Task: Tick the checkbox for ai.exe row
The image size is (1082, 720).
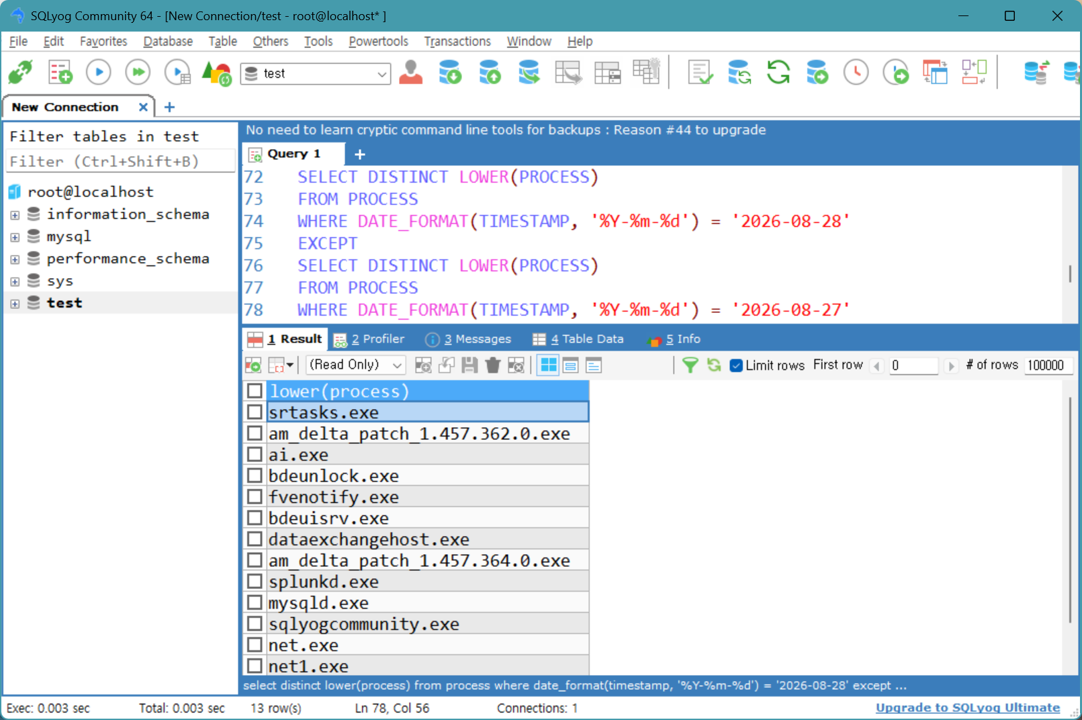Action: tap(255, 454)
